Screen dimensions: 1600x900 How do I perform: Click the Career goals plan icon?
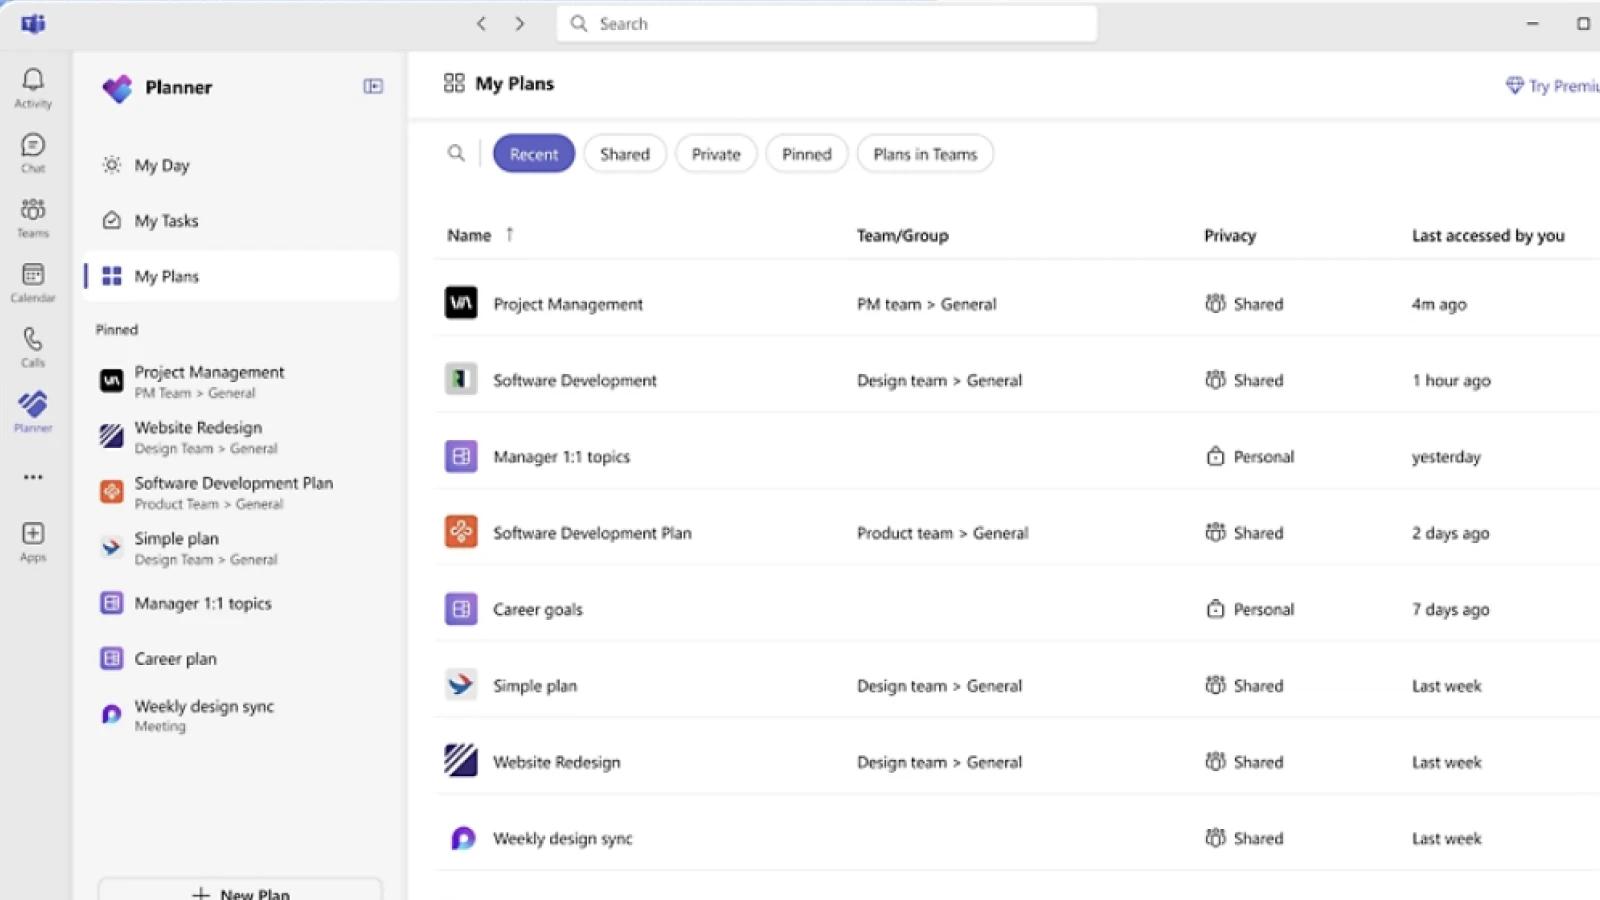coord(461,608)
